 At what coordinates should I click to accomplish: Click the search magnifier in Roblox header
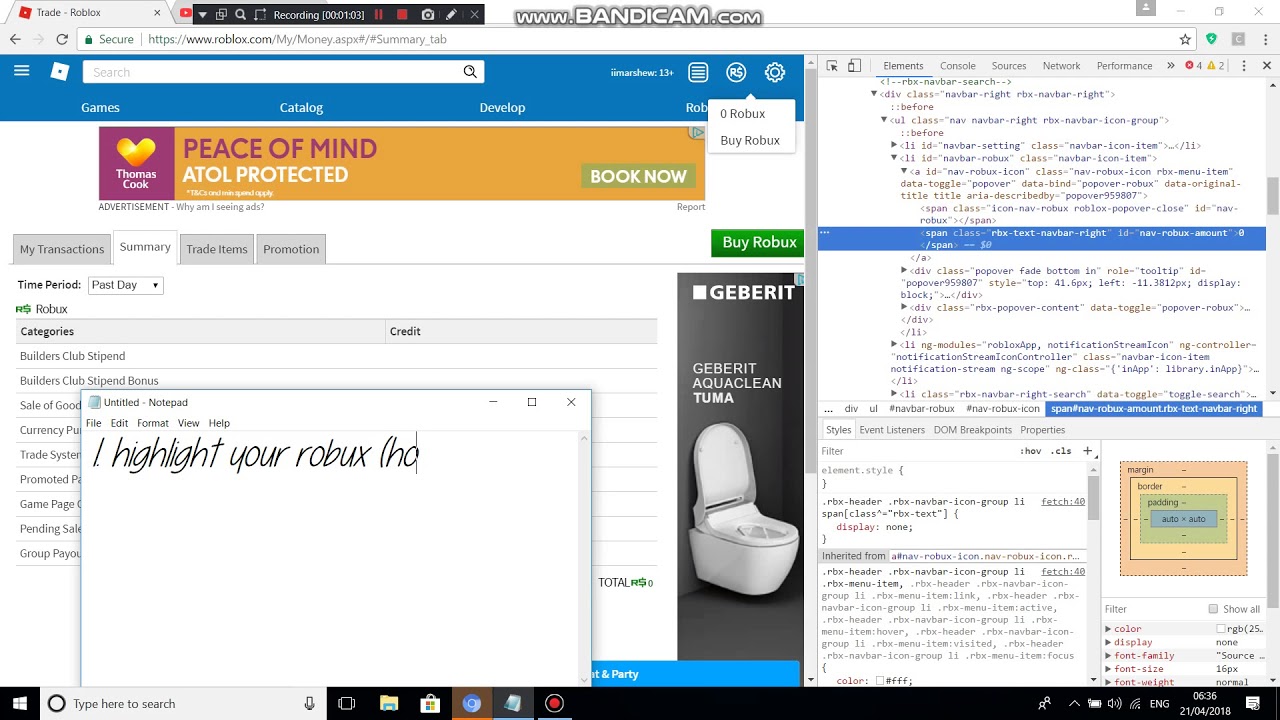click(470, 72)
